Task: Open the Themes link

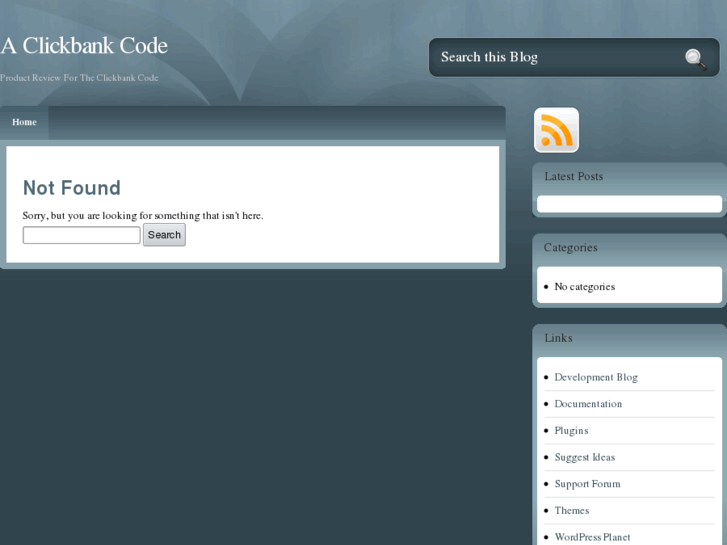Action: [572, 511]
